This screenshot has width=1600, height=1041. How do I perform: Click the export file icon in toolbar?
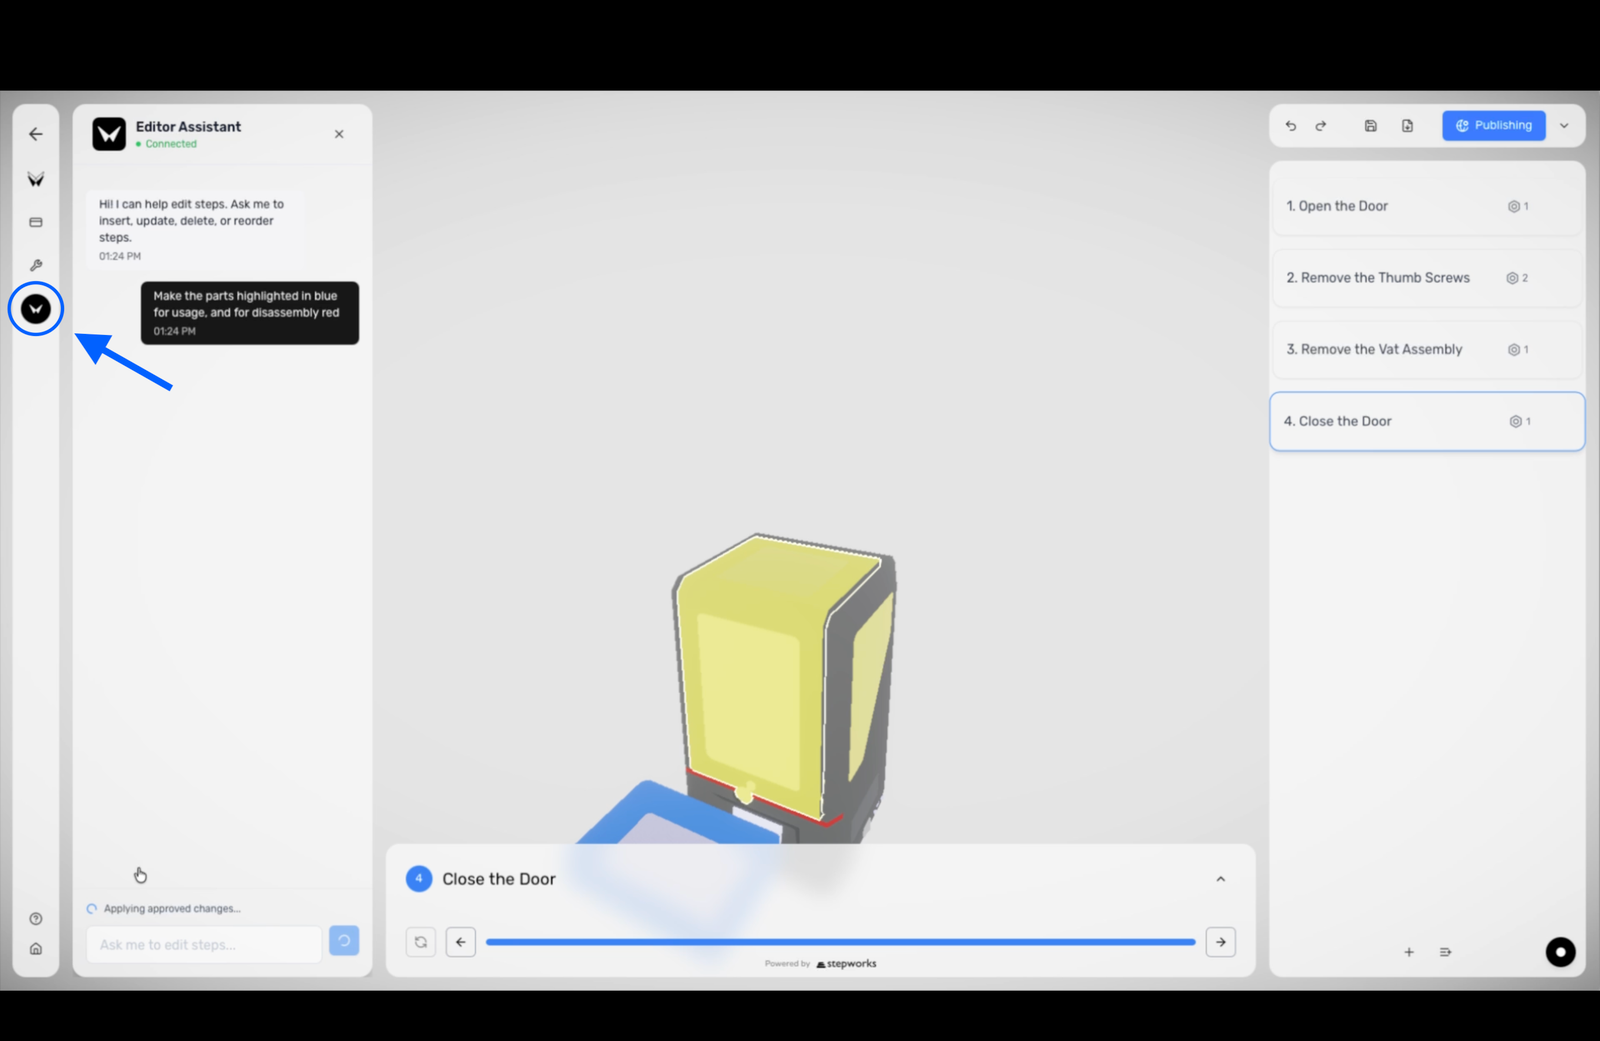click(1408, 126)
